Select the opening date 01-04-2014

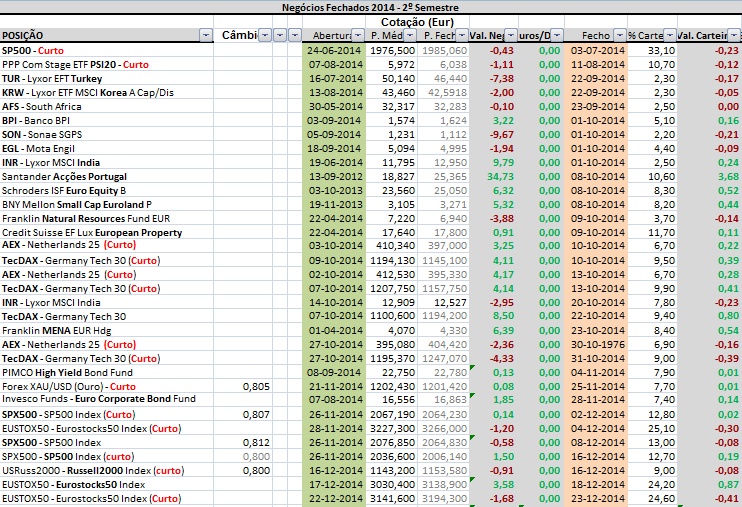coord(334,330)
